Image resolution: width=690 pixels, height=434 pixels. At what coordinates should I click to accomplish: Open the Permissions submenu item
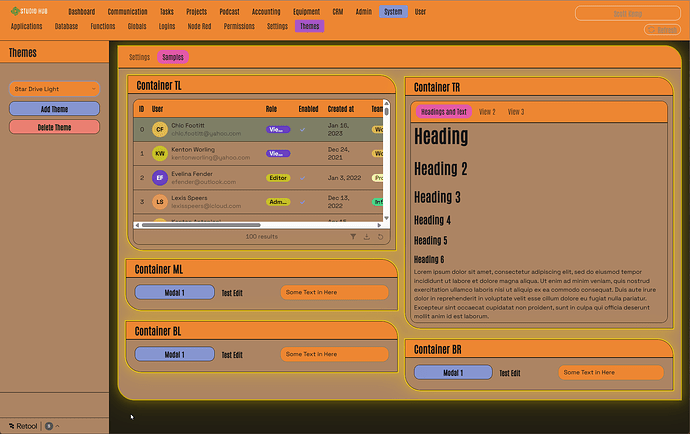tap(238, 26)
